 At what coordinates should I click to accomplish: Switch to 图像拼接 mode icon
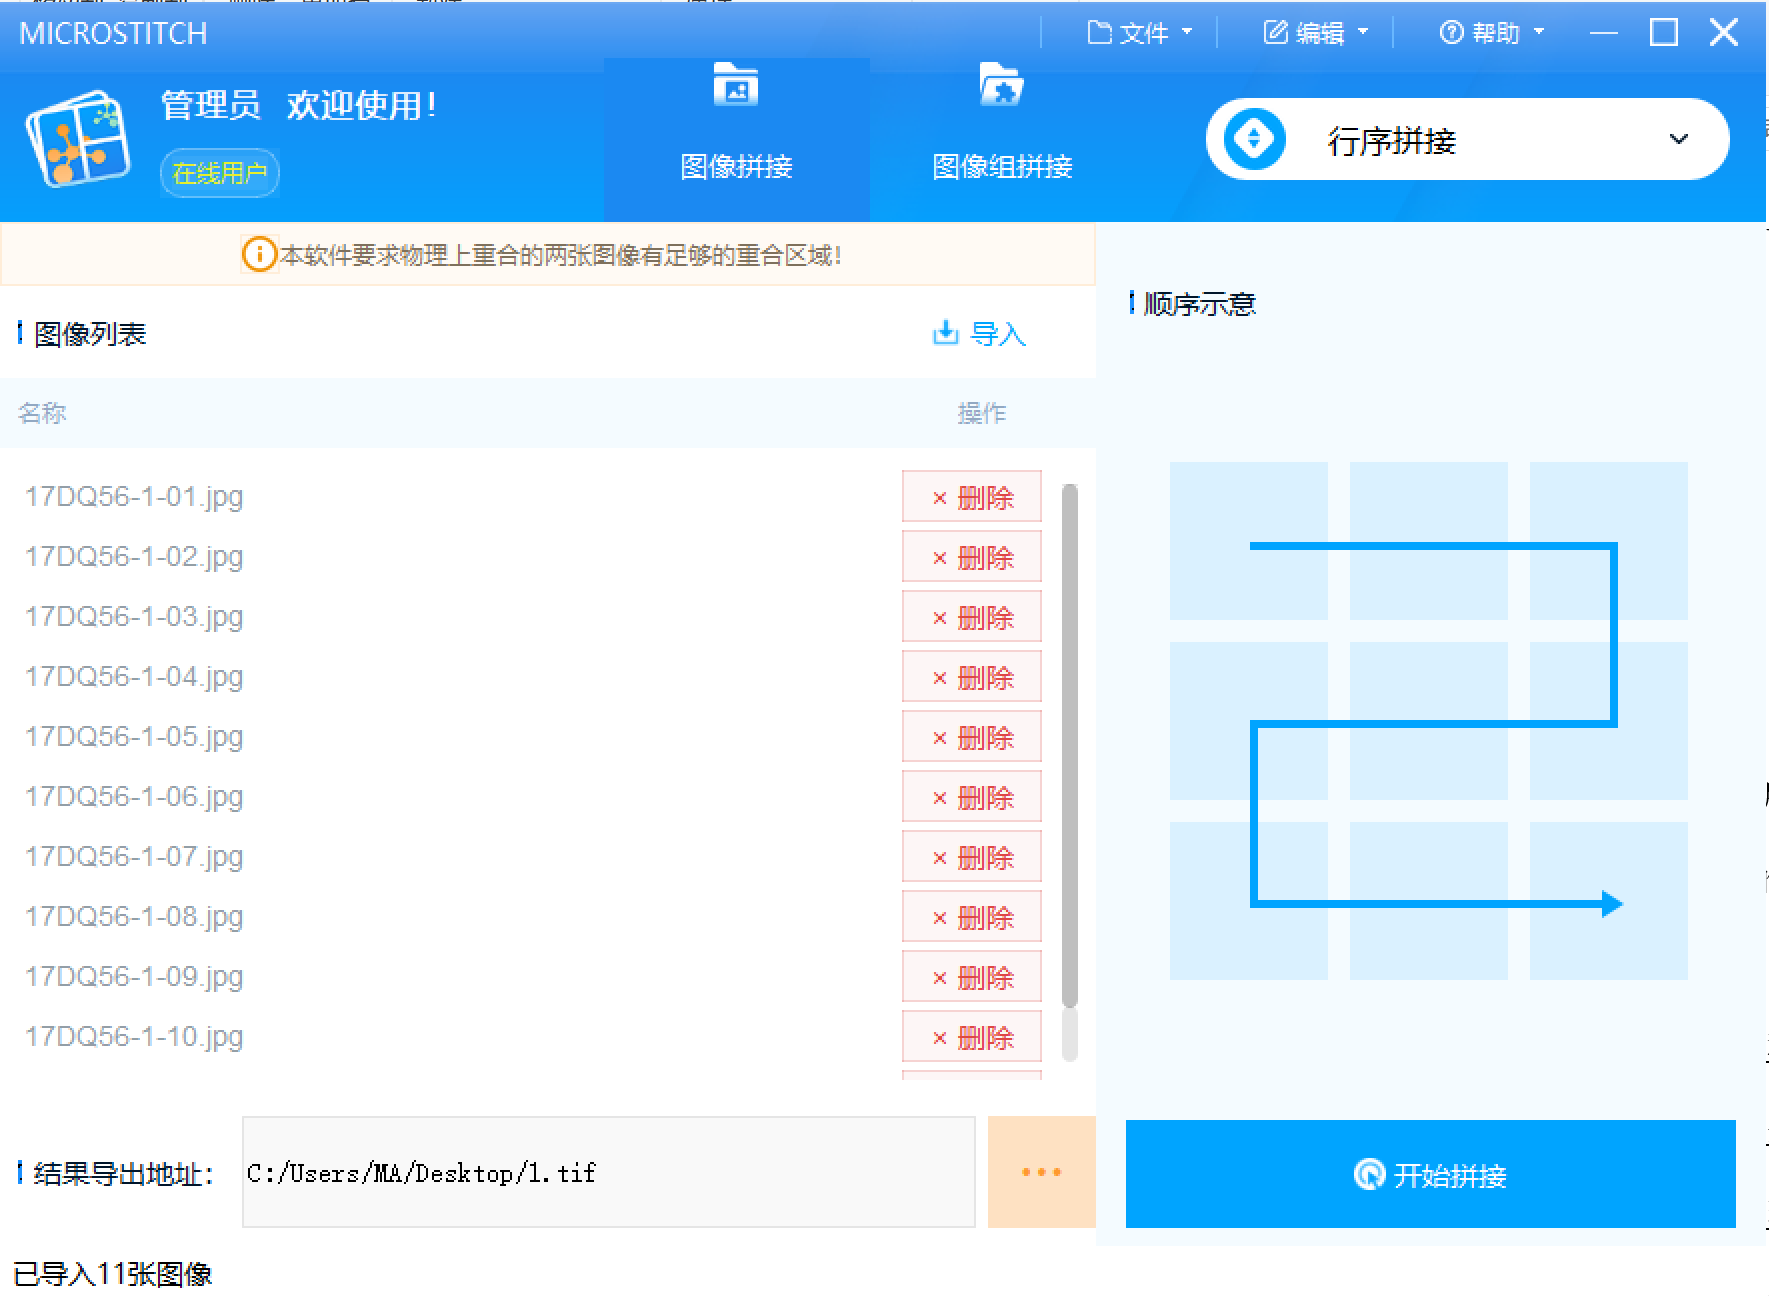click(x=736, y=88)
